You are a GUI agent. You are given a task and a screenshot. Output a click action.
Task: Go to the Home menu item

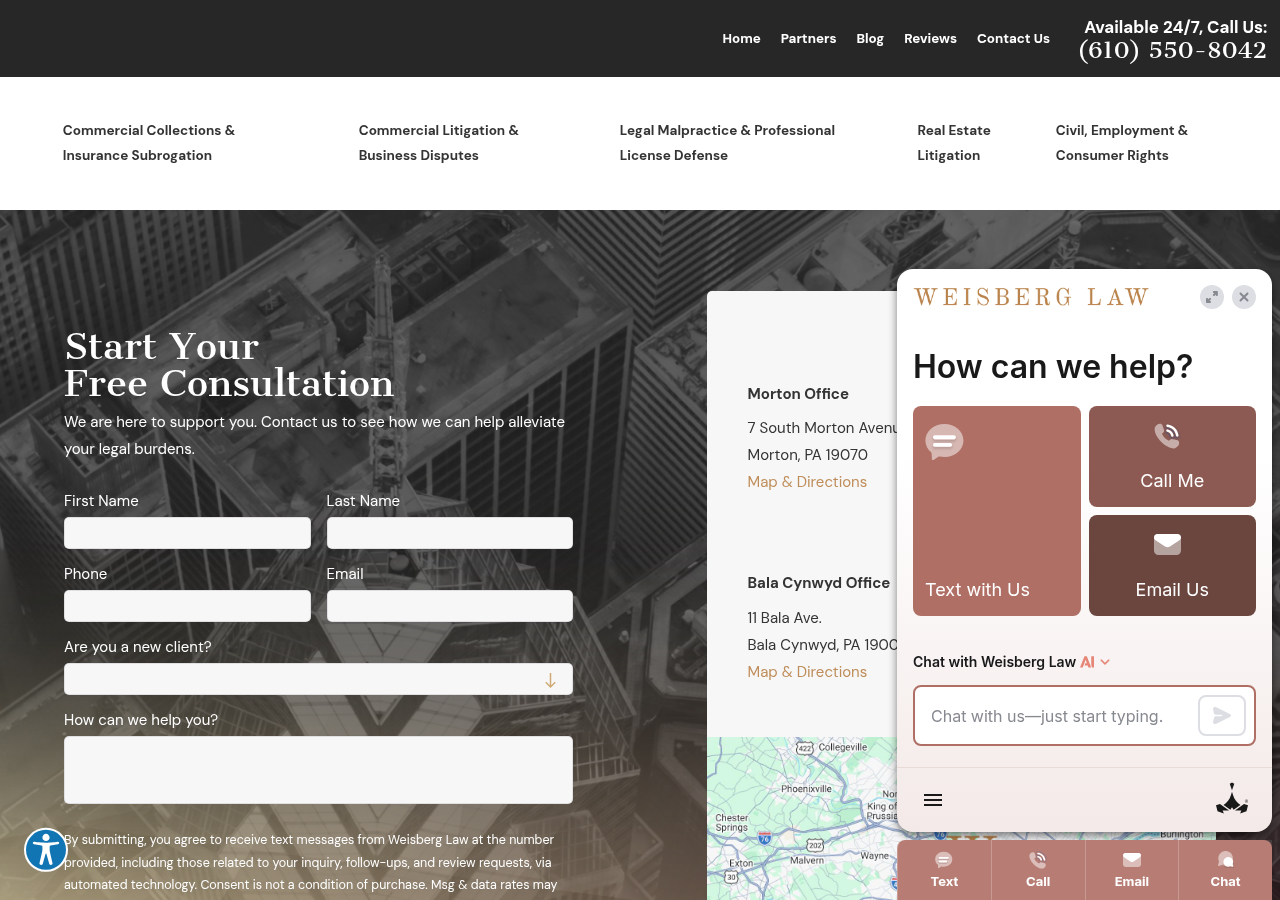click(741, 38)
